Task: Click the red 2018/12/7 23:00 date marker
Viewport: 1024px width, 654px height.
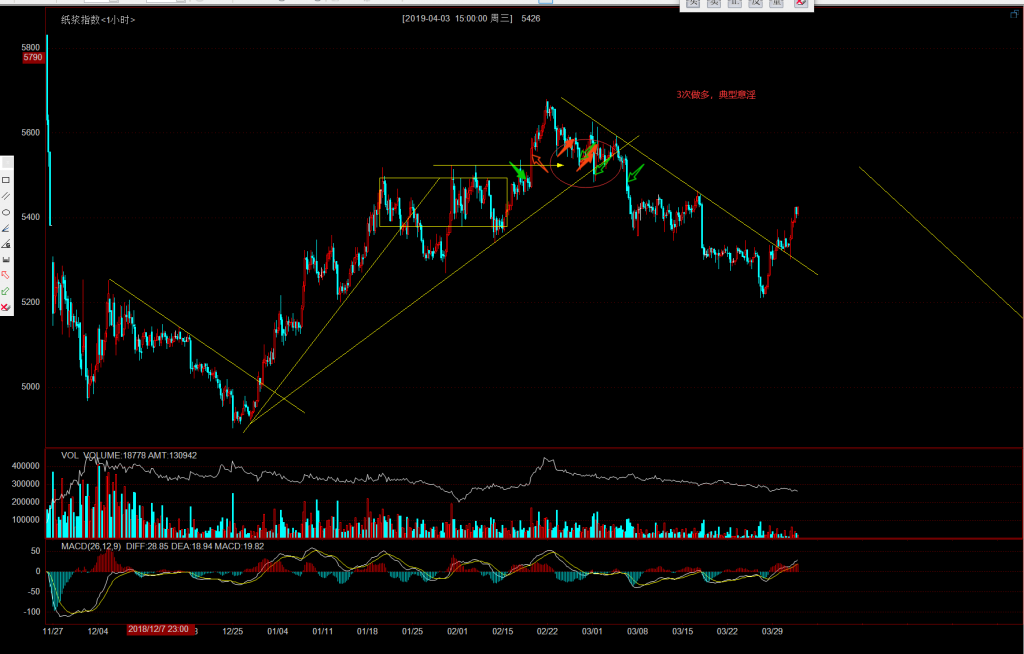Action: click(x=158, y=630)
